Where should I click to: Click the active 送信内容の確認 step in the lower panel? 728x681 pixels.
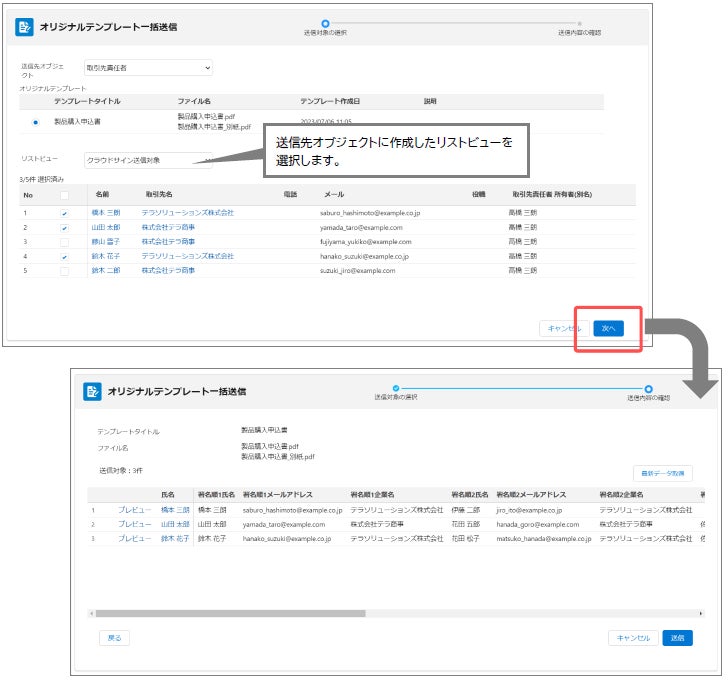coord(648,389)
